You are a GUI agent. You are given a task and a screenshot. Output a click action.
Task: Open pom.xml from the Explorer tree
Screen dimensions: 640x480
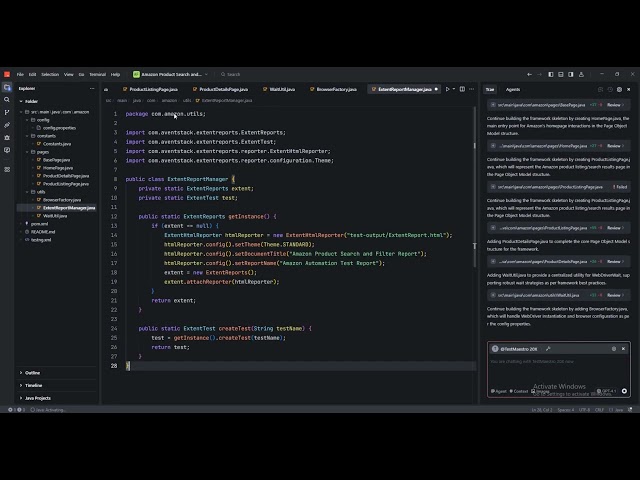click(x=40, y=224)
